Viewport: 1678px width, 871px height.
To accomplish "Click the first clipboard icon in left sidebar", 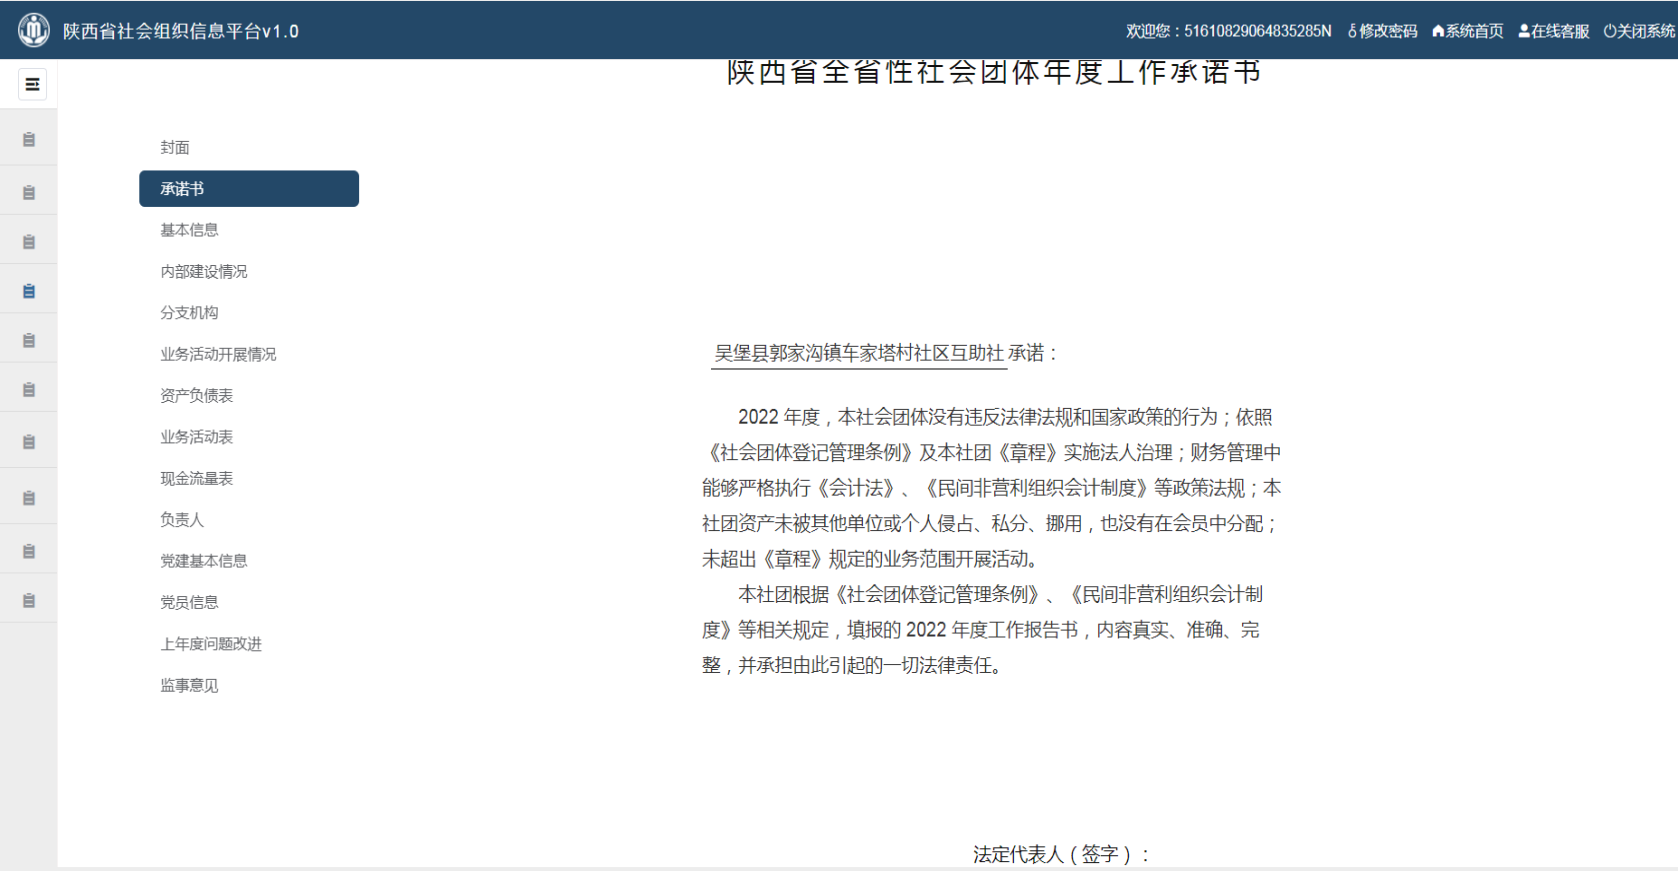I will [x=29, y=140].
